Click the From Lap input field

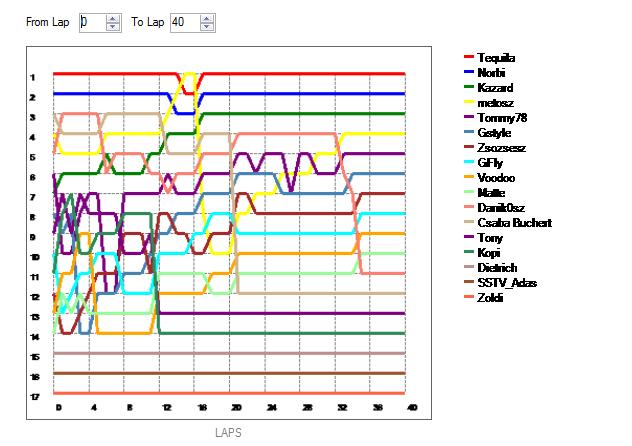tap(93, 23)
